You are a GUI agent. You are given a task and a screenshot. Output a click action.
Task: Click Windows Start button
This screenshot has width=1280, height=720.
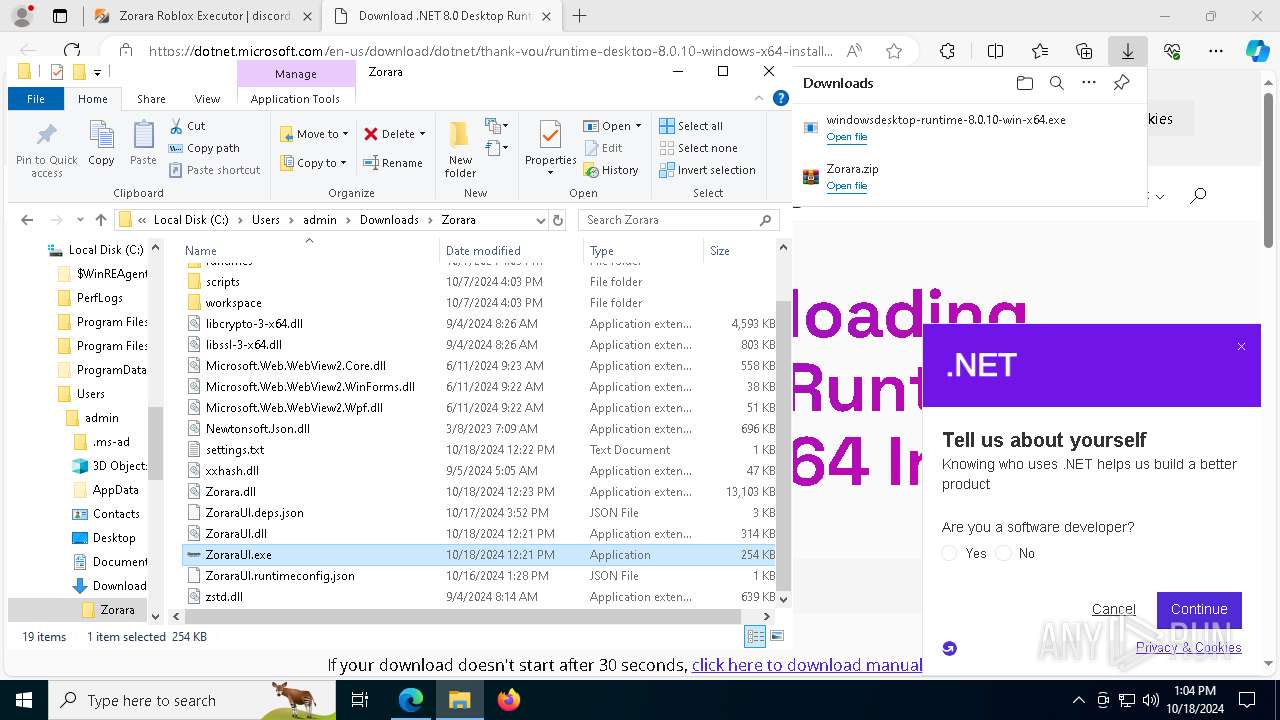[23, 700]
